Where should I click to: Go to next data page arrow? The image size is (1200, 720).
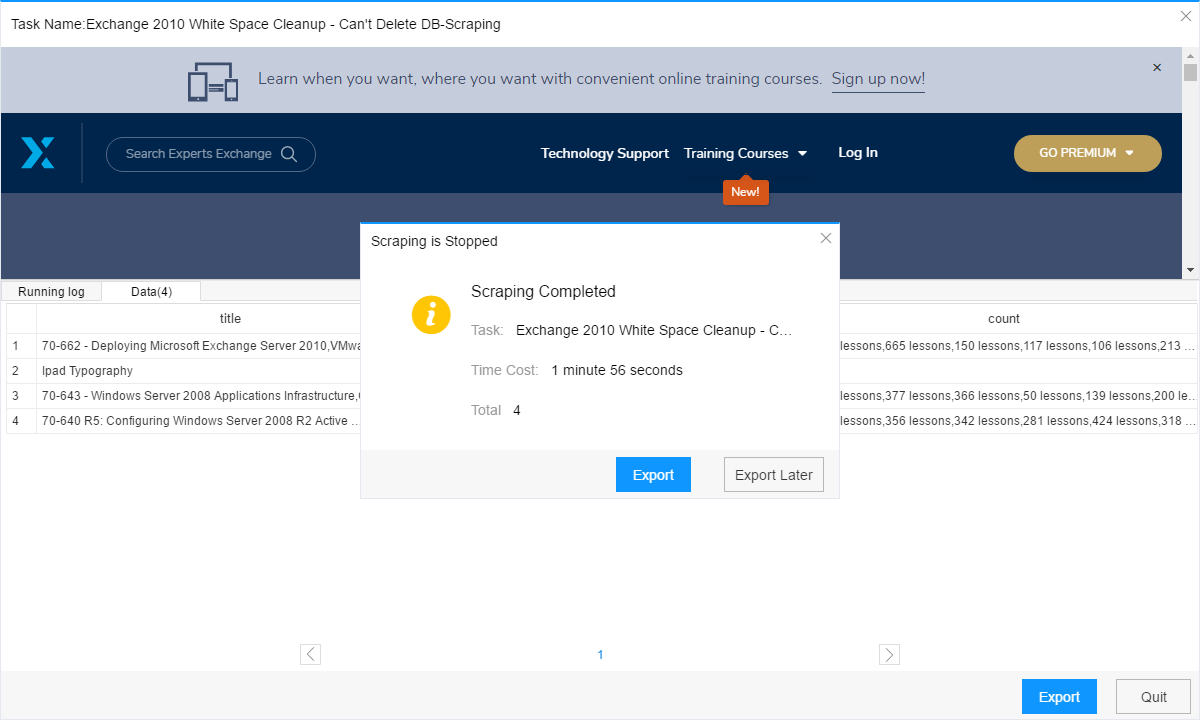pos(889,654)
